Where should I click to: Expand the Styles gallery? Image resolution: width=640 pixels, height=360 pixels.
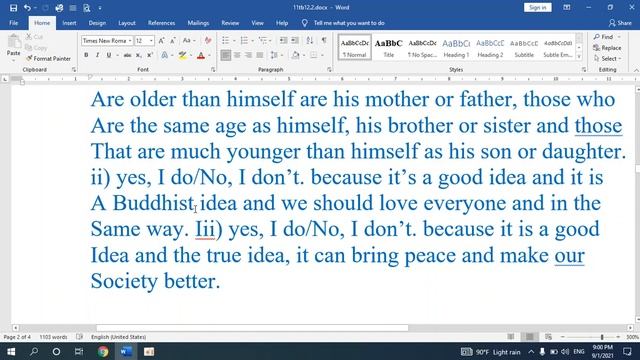click(579, 57)
